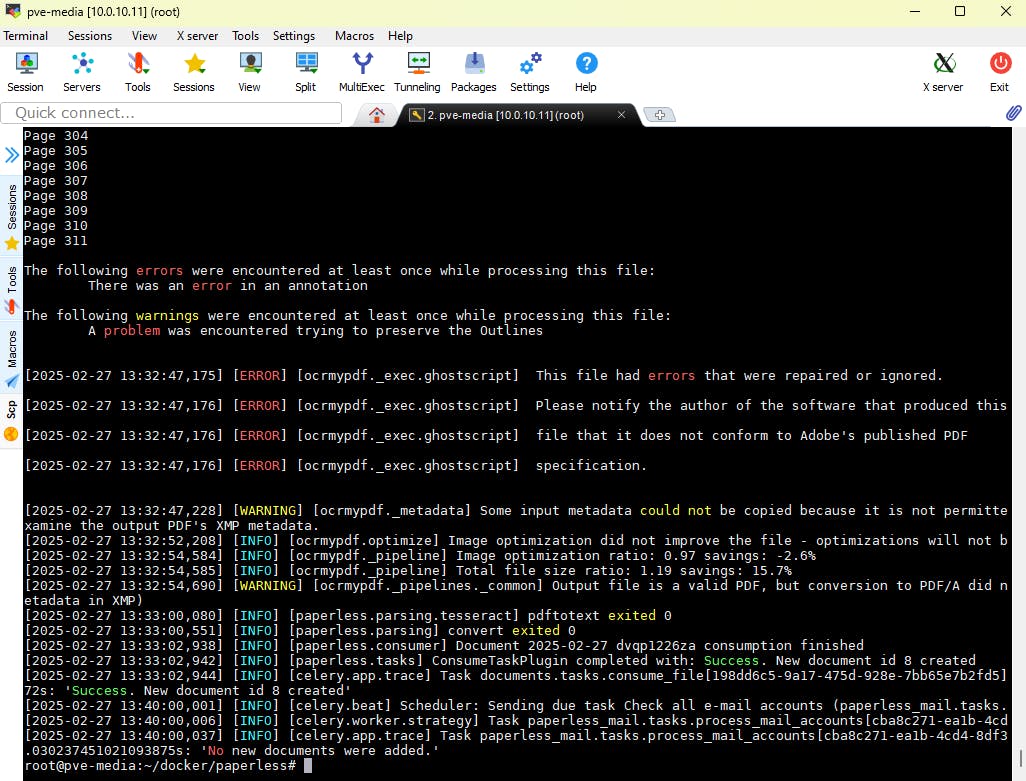Image resolution: width=1026 pixels, height=781 pixels.
Task: Toggle the X server toolbar icon
Action: (943, 72)
